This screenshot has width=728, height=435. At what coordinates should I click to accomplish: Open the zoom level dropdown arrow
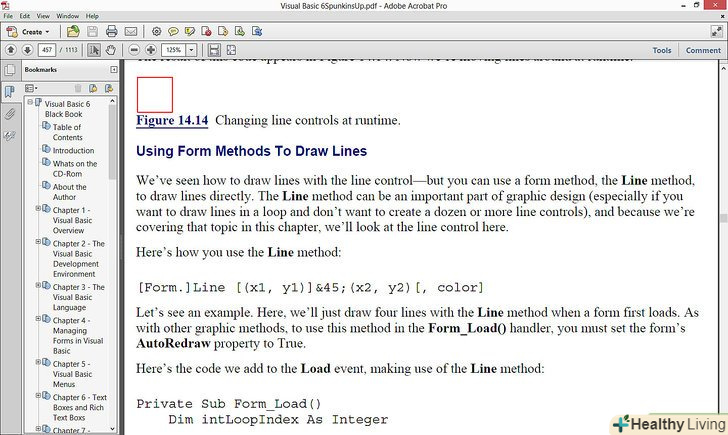191,50
